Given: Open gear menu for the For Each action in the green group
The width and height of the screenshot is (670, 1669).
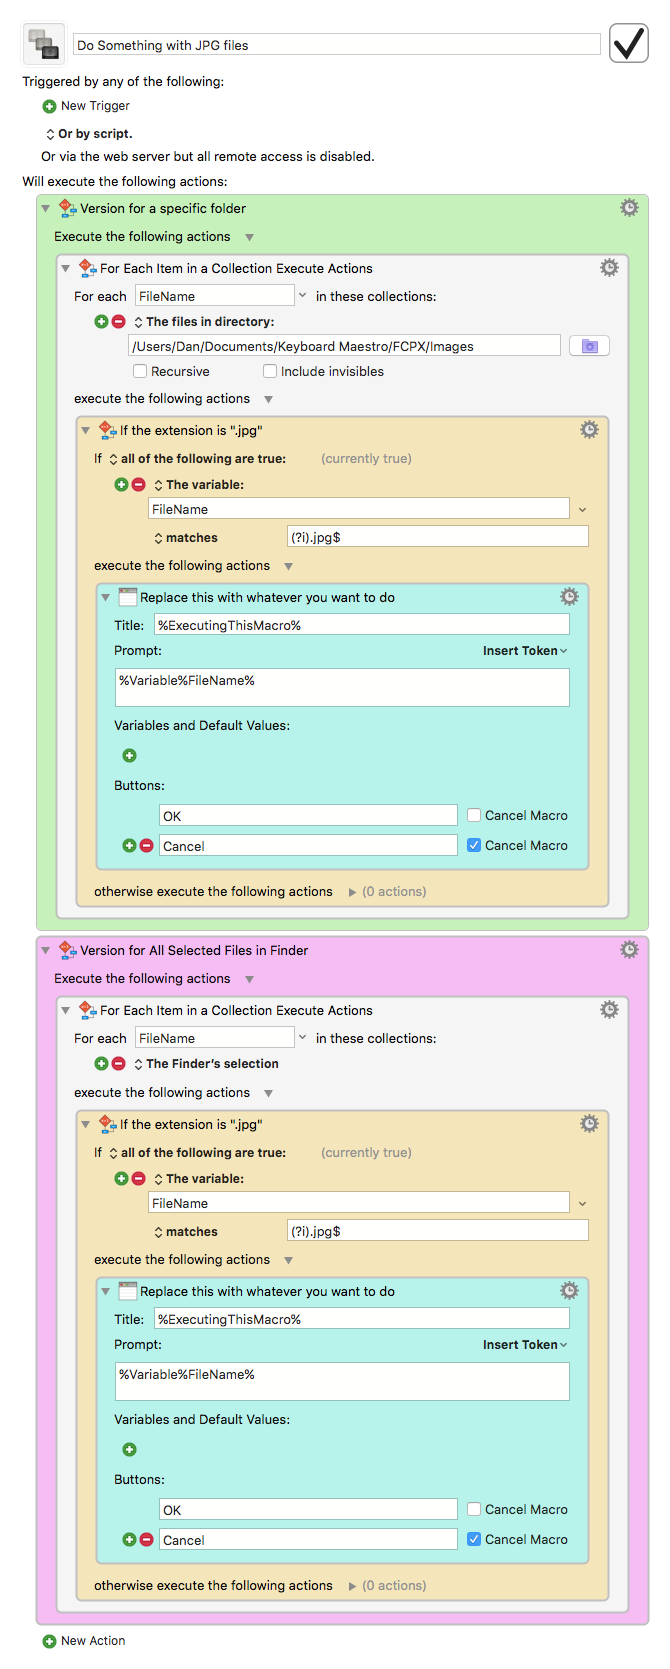Looking at the screenshot, I should pos(609,268).
